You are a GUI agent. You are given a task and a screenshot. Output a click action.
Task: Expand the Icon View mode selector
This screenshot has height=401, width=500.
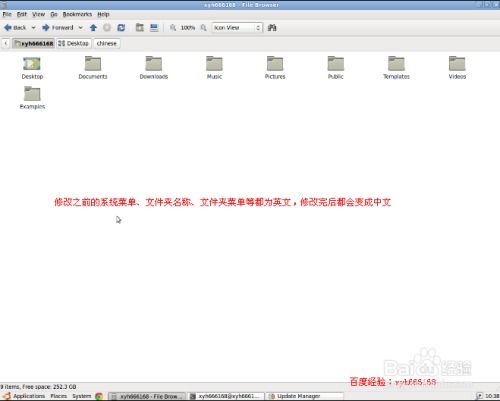tap(237, 28)
